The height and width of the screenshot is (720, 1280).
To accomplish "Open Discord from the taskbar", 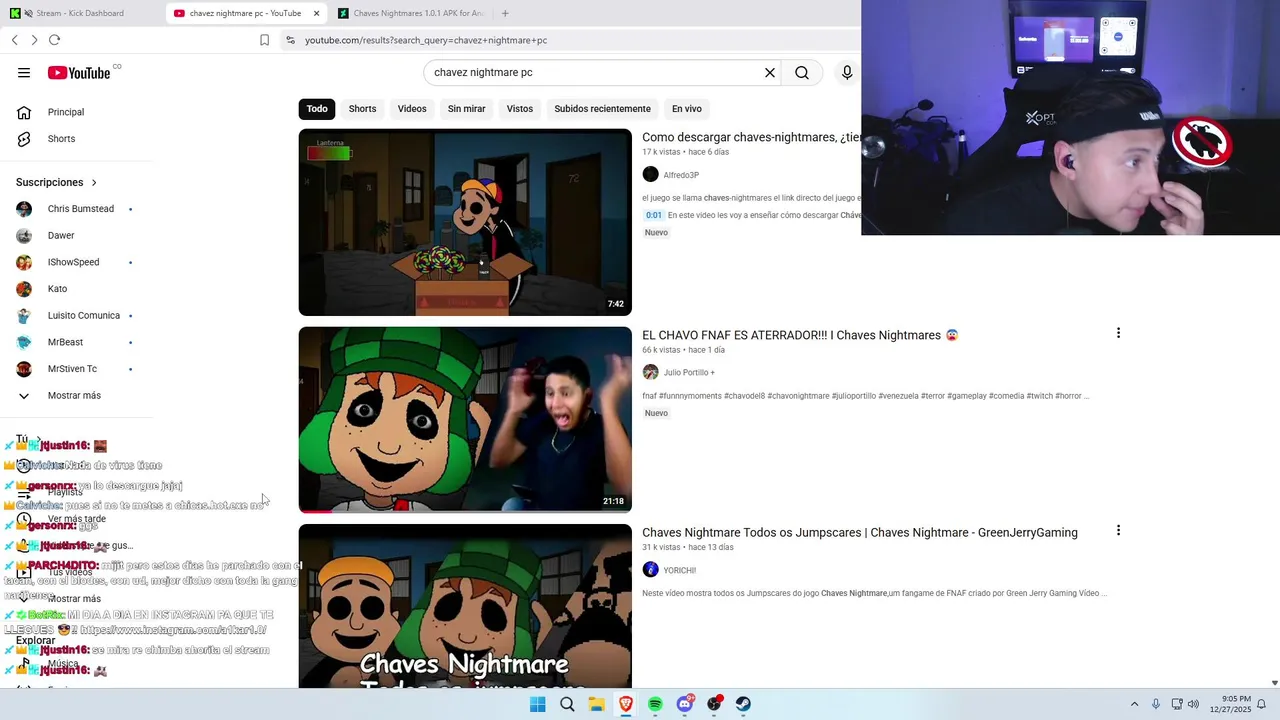I will [x=685, y=704].
